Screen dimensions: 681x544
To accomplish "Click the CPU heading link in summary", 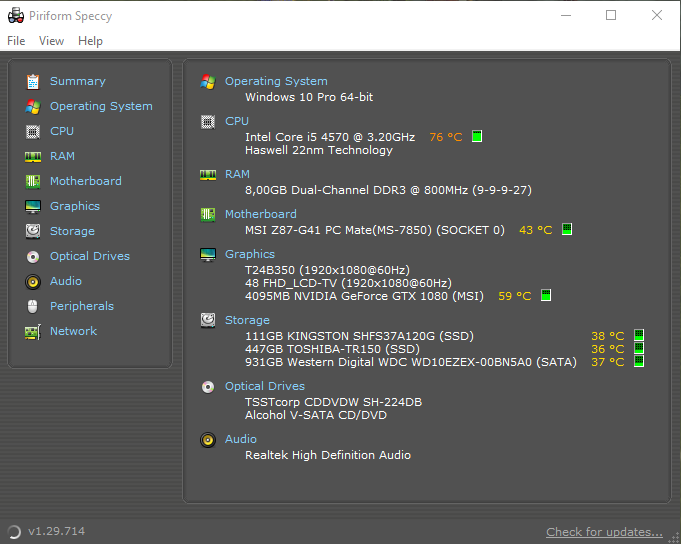I will point(237,121).
